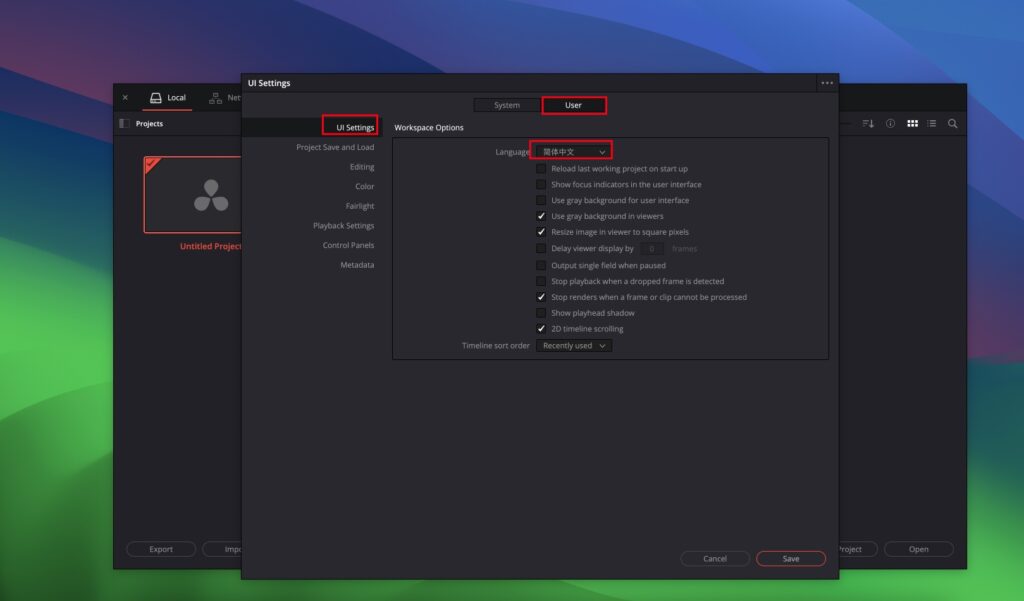Image resolution: width=1024 pixels, height=601 pixels.
Task: Enable reload last working project on start up
Action: (541, 168)
